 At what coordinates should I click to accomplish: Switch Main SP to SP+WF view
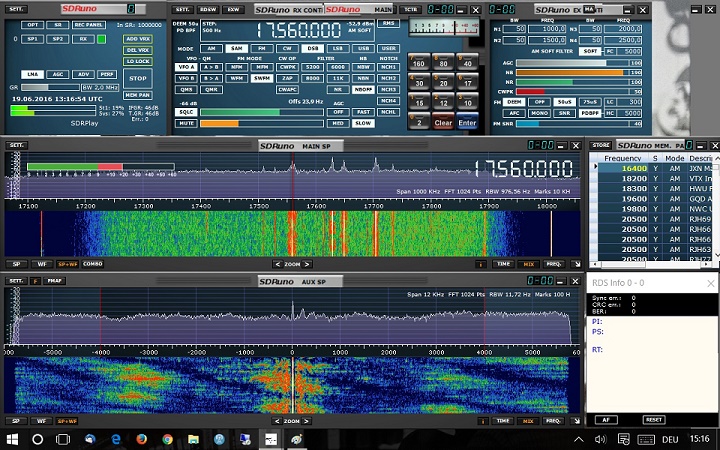[x=67, y=264]
